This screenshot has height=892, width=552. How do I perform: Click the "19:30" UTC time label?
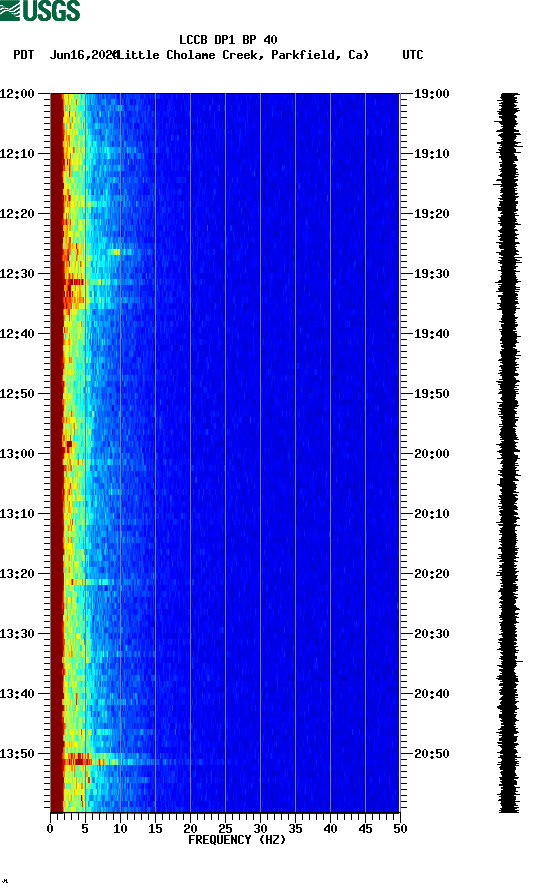coord(431,274)
